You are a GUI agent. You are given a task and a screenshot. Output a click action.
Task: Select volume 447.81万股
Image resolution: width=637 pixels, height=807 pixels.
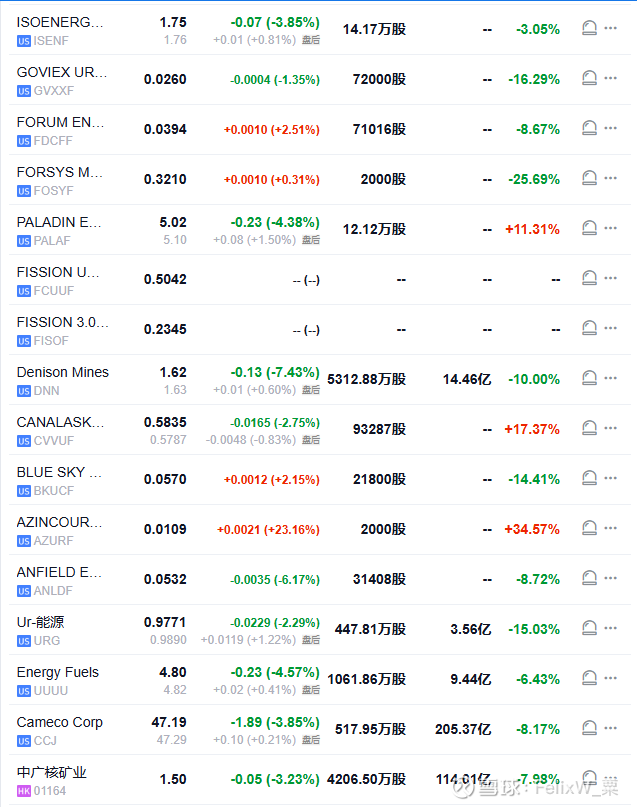click(370, 629)
